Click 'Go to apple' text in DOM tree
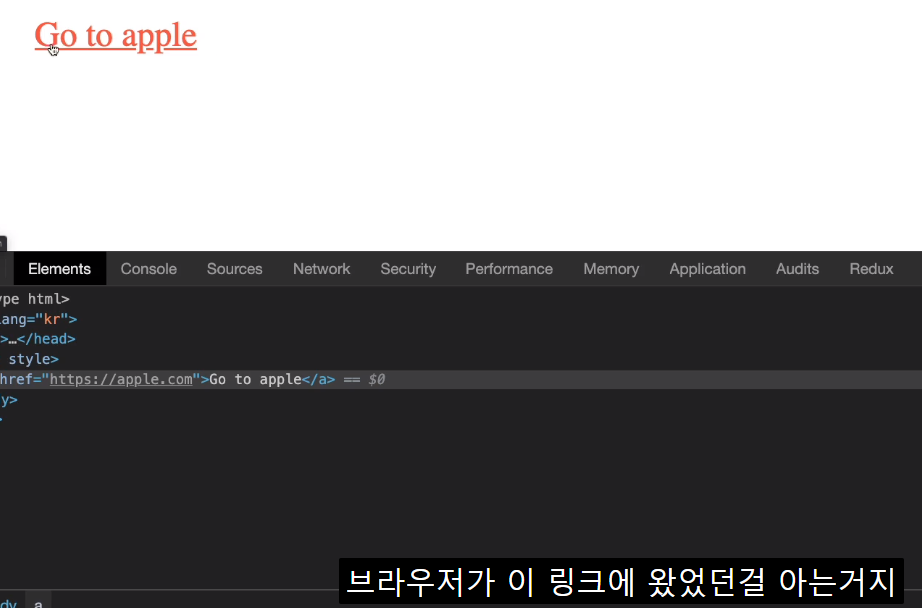 click(255, 379)
